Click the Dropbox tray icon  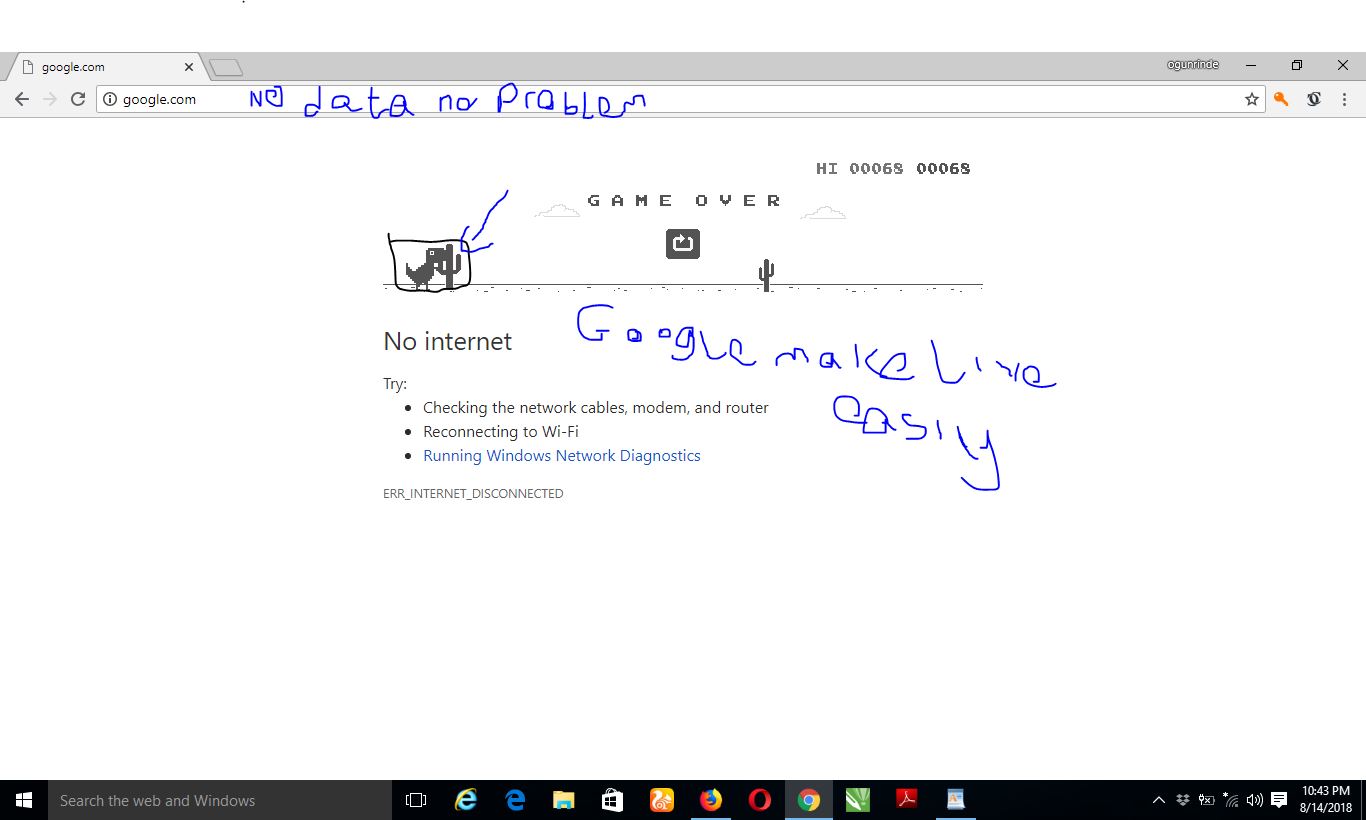pyautogui.click(x=1183, y=800)
